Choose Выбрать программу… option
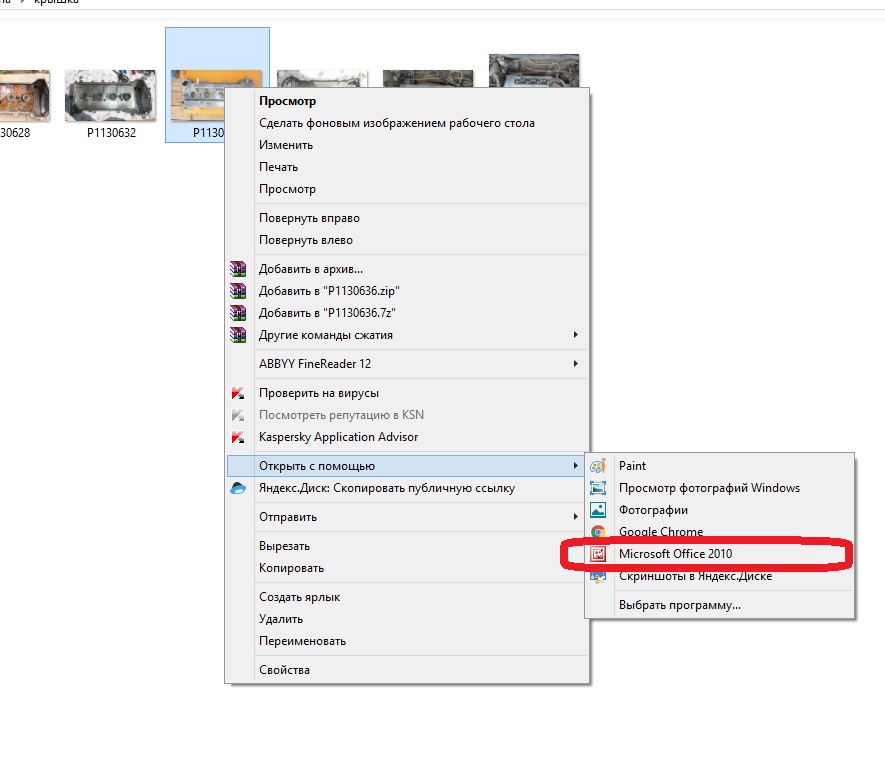Screen dimensions: 885x758 pyautogui.click(x=680, y=605)
